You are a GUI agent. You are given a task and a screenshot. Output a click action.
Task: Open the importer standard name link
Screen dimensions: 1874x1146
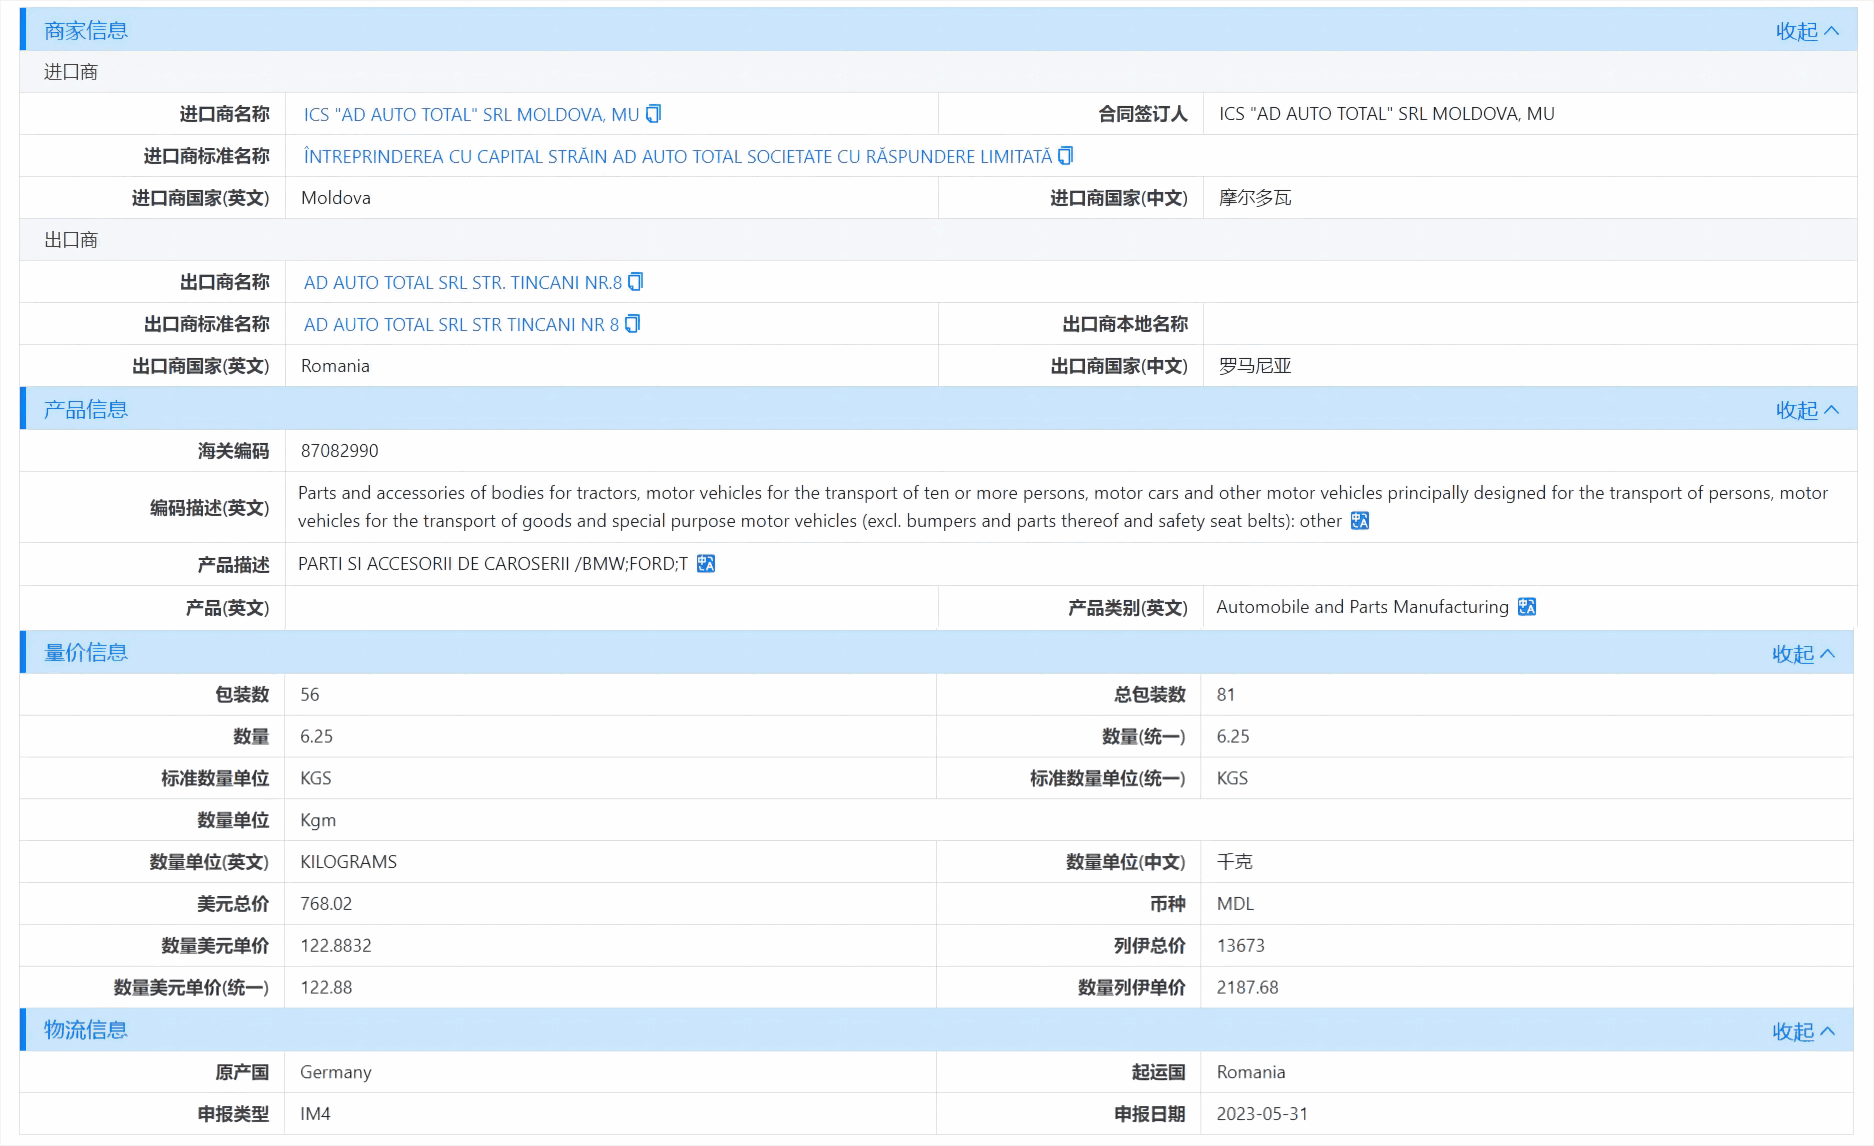pyautogui.click(x=678, y=156)
